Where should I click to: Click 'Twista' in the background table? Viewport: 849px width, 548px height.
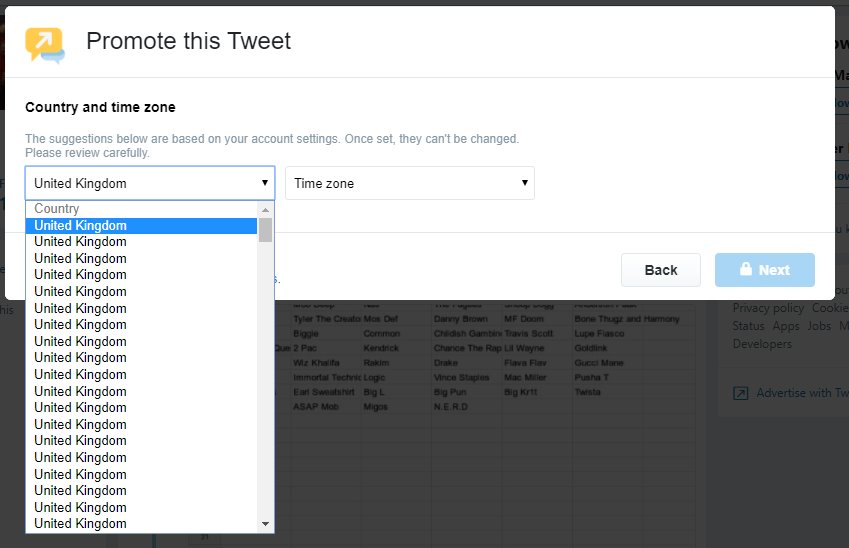coord(587,392)
